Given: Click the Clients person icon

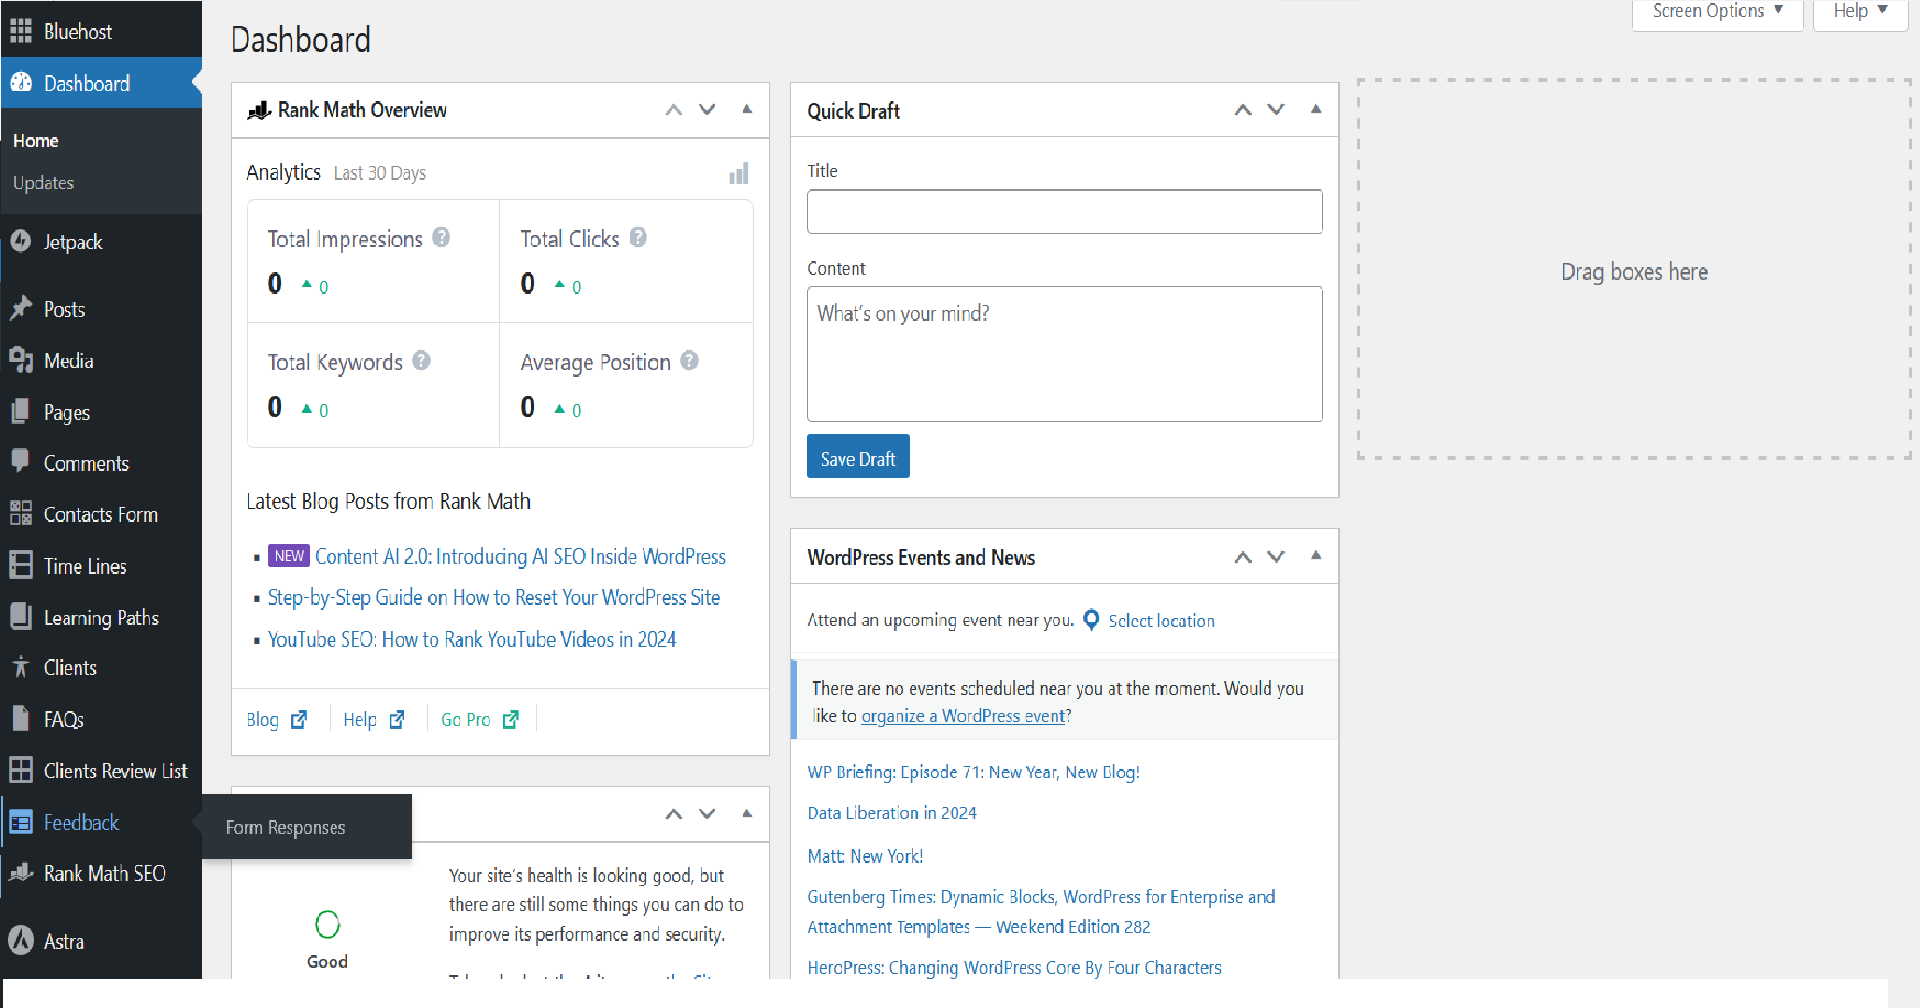Looking at the screenshot, I should 21,667.
